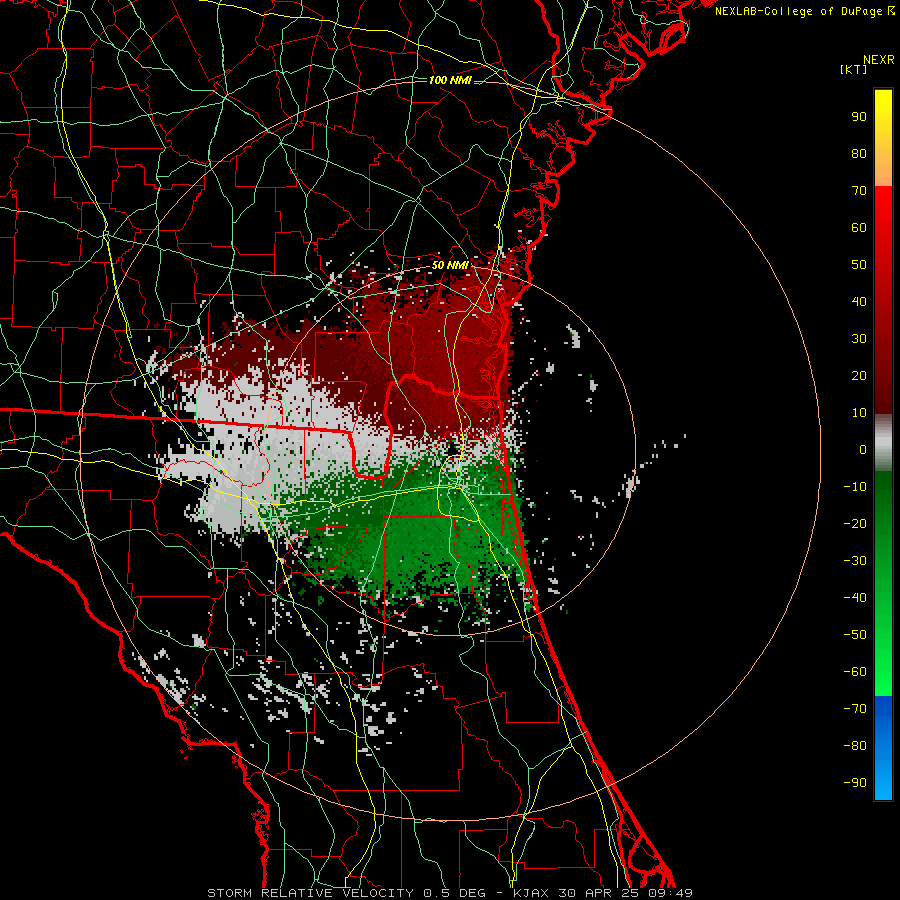Click the -70 knot scale label
The image size is (900, 900).
pyautogui.click(x=855, y=709)
